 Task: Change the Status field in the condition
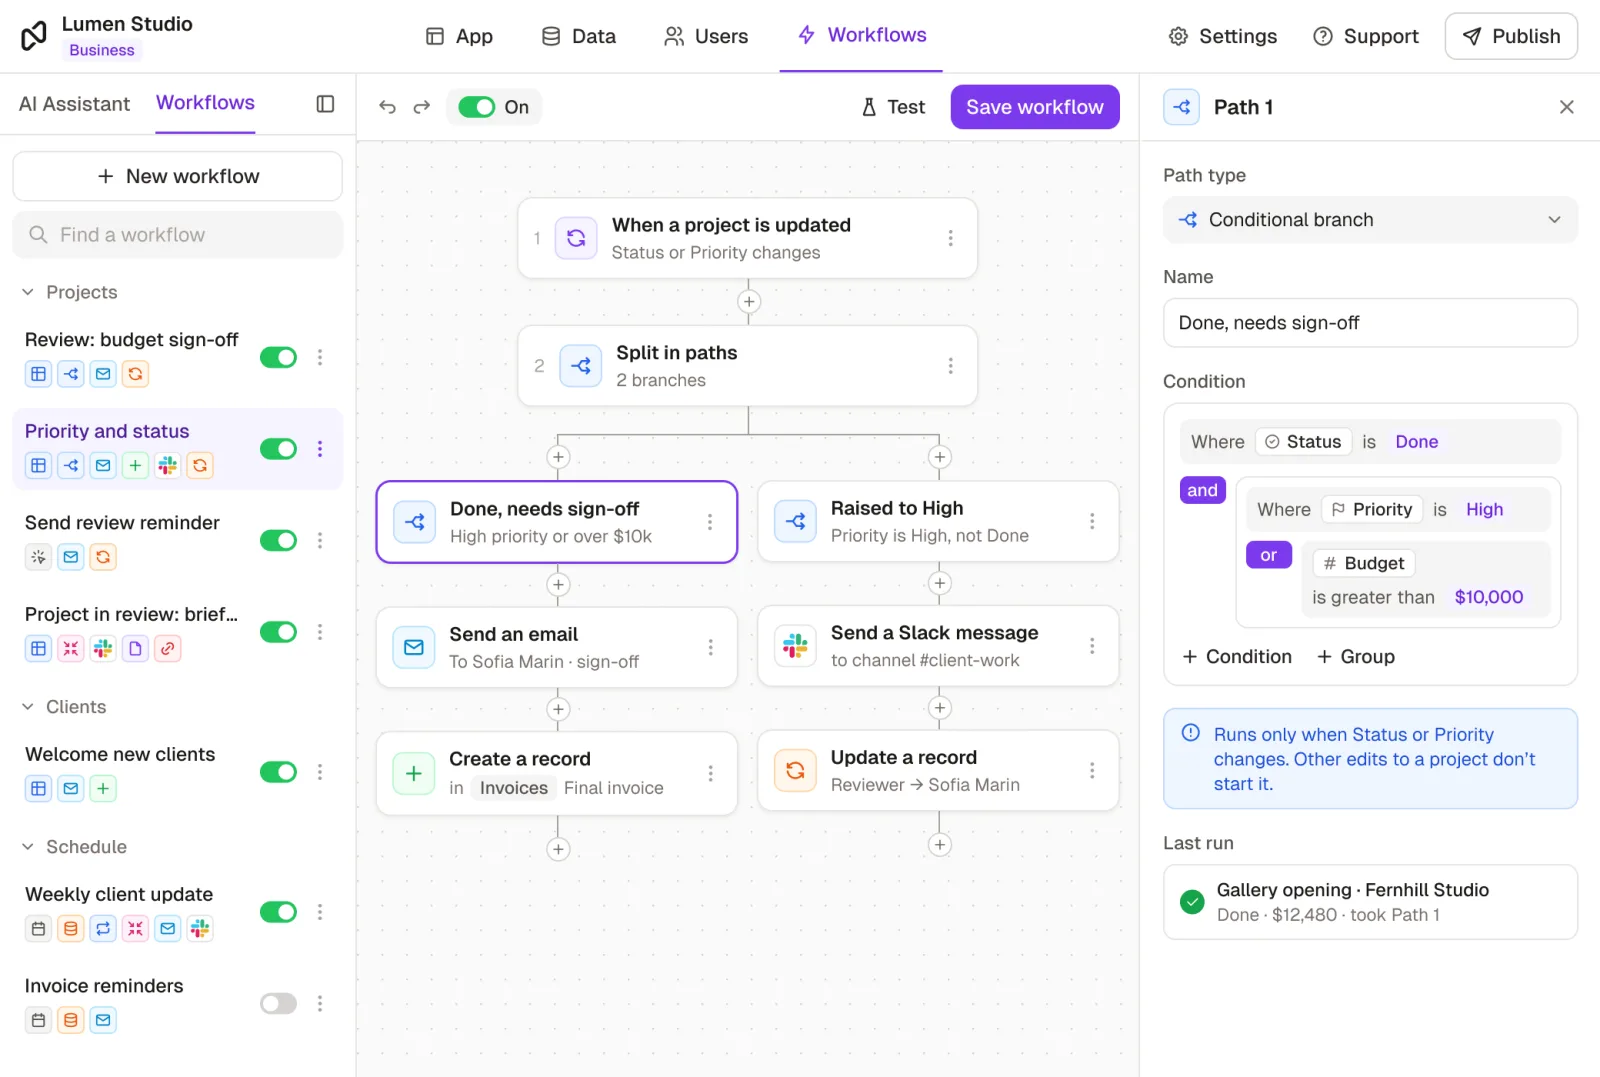point(1303,442)
